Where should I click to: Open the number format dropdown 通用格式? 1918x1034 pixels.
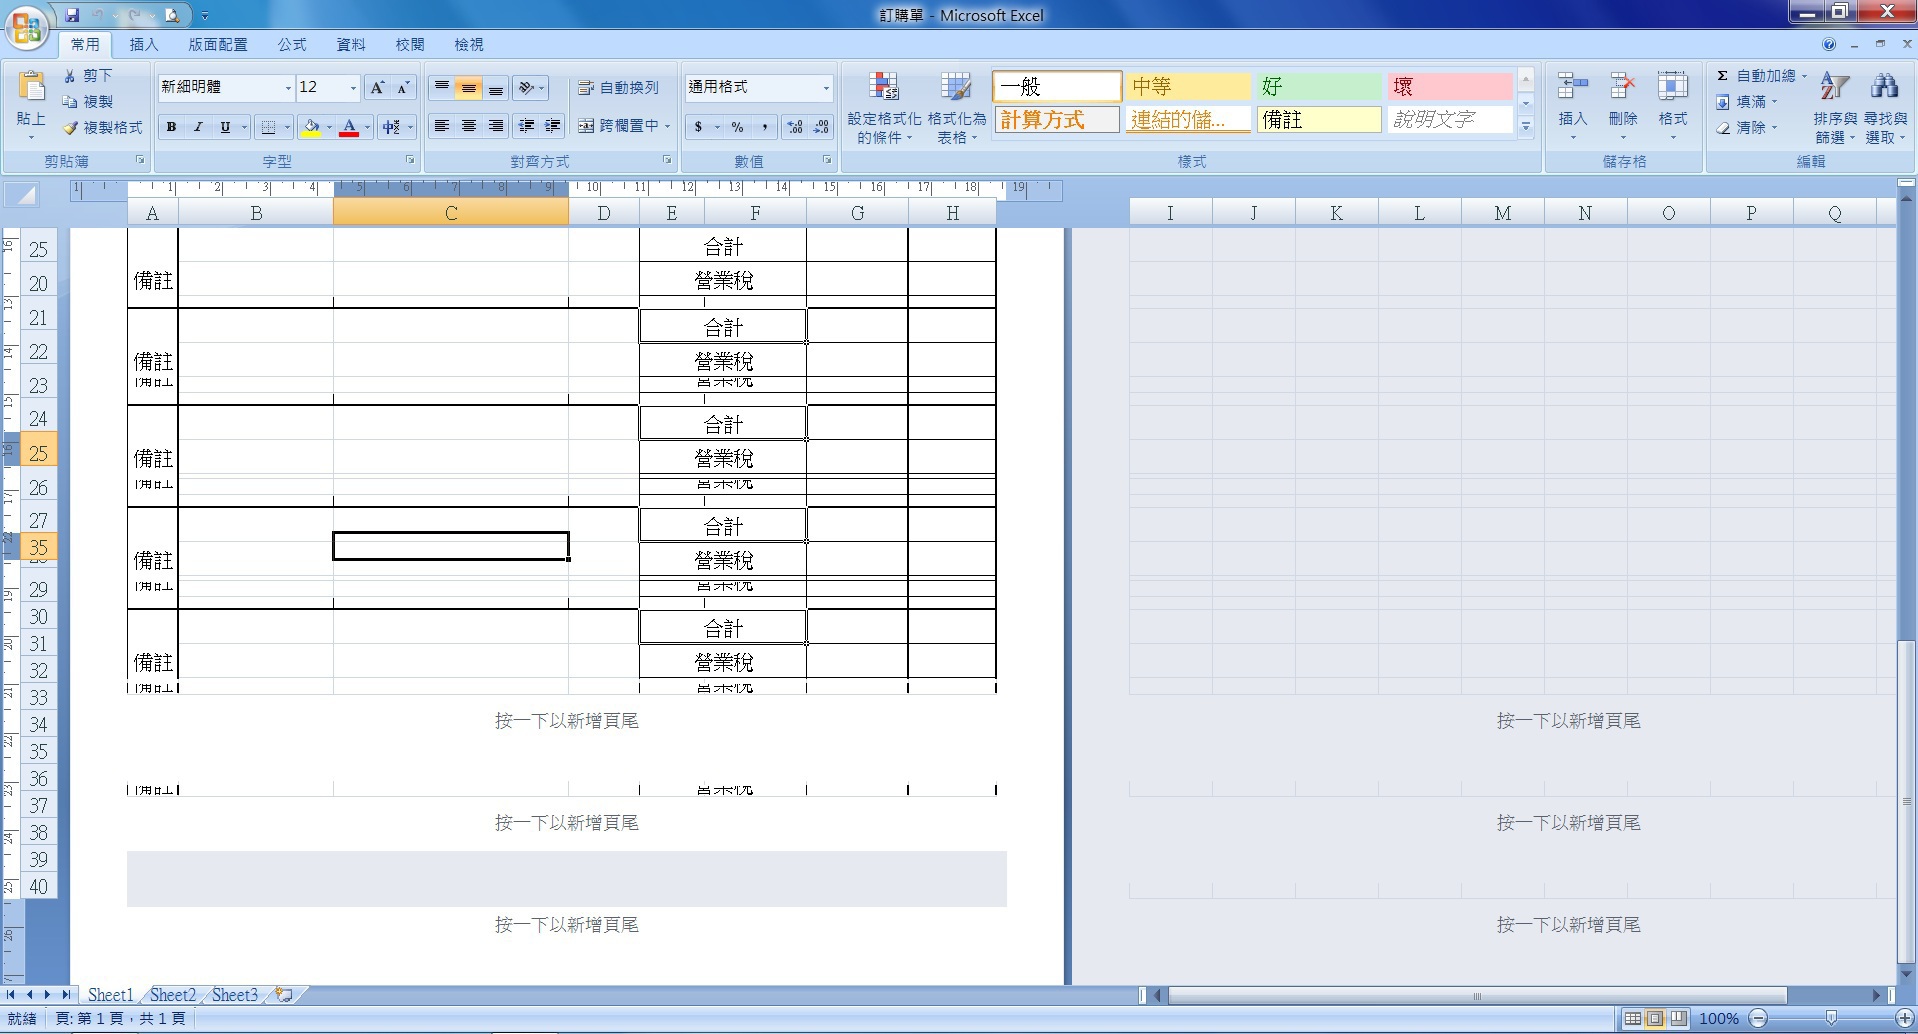coord(826,88)
